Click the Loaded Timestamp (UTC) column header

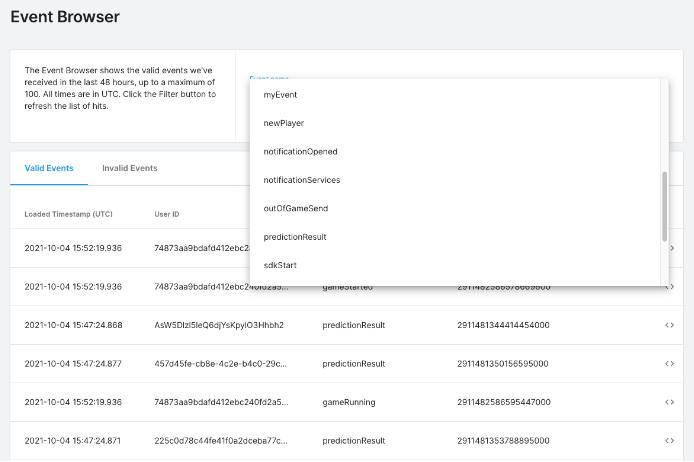pos(68,214)
